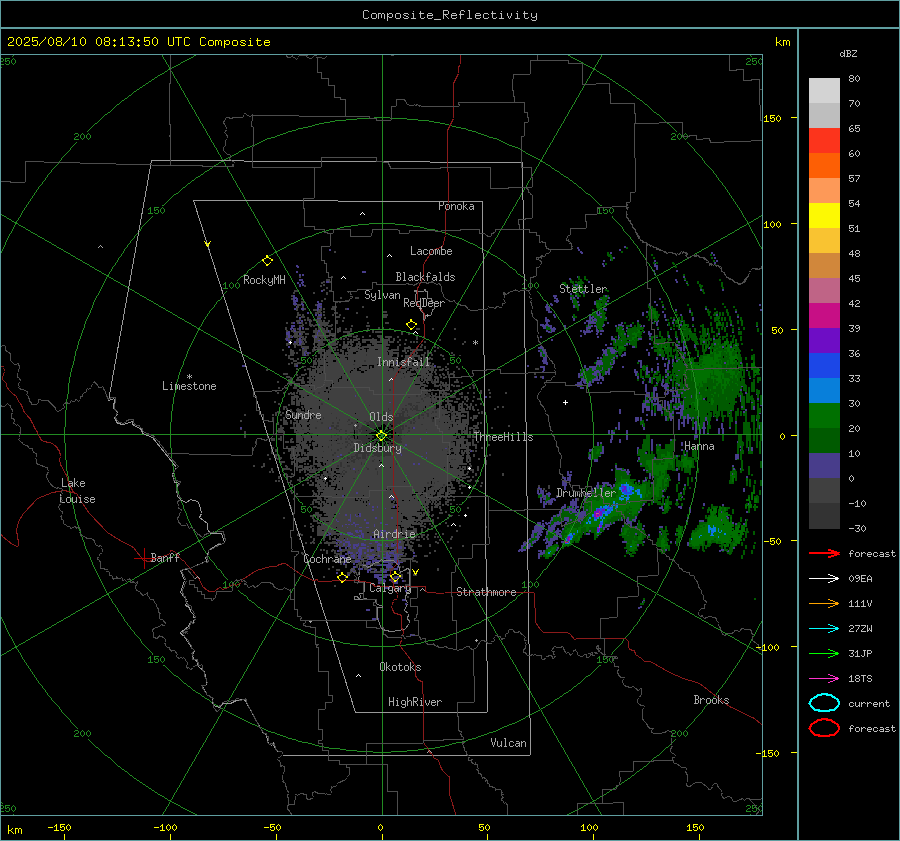Click the Strathmore town label
The width and height of the screenshot is (900, 841).
(x=486, y=592)
